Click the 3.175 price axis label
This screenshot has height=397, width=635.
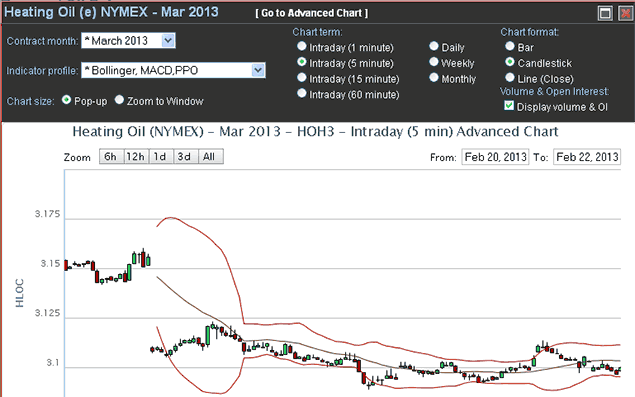click(47, 214)
